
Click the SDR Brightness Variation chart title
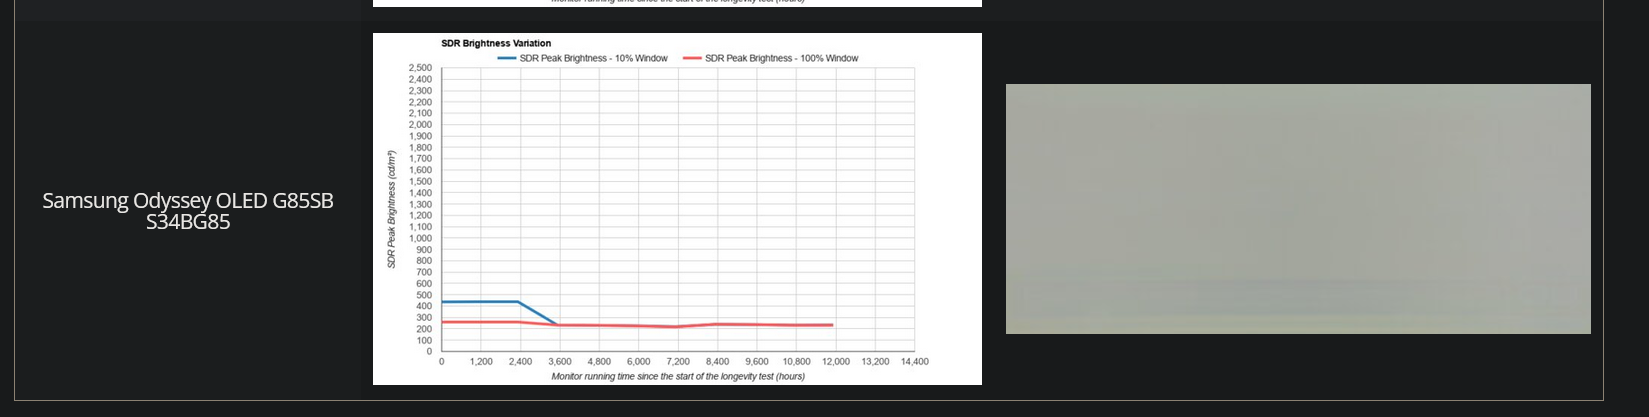[x=496, y=43]
